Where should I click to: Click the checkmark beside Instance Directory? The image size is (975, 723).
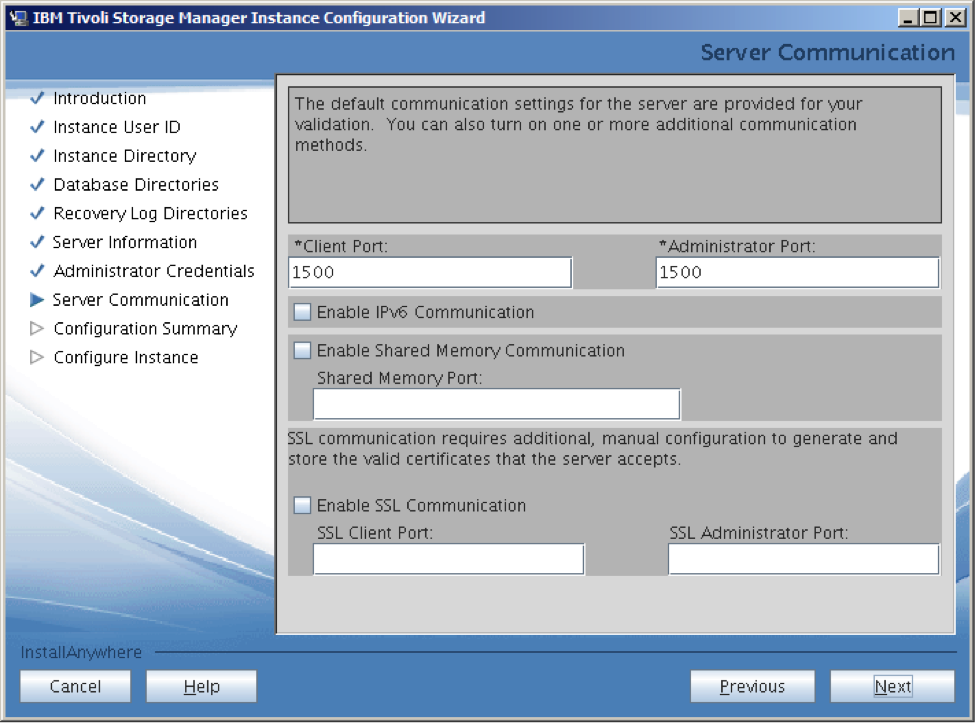(x=37, y=155)
